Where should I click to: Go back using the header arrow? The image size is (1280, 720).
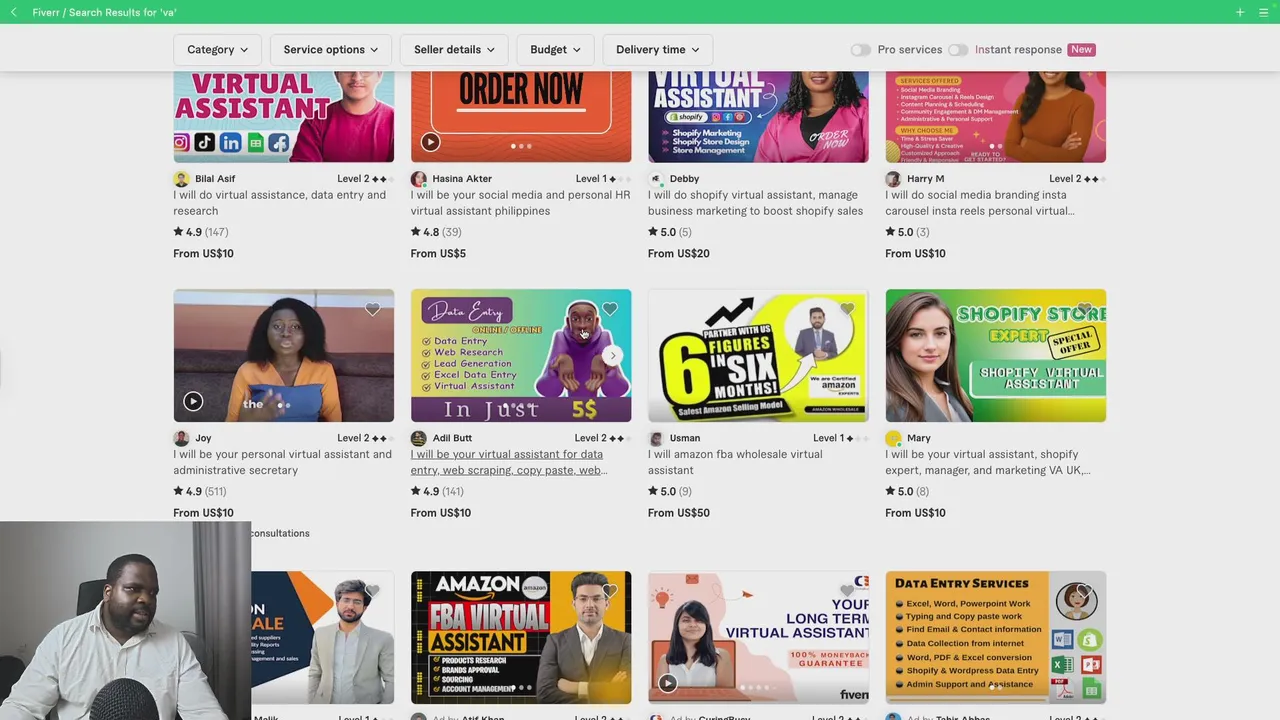click(x=14, y=12)
